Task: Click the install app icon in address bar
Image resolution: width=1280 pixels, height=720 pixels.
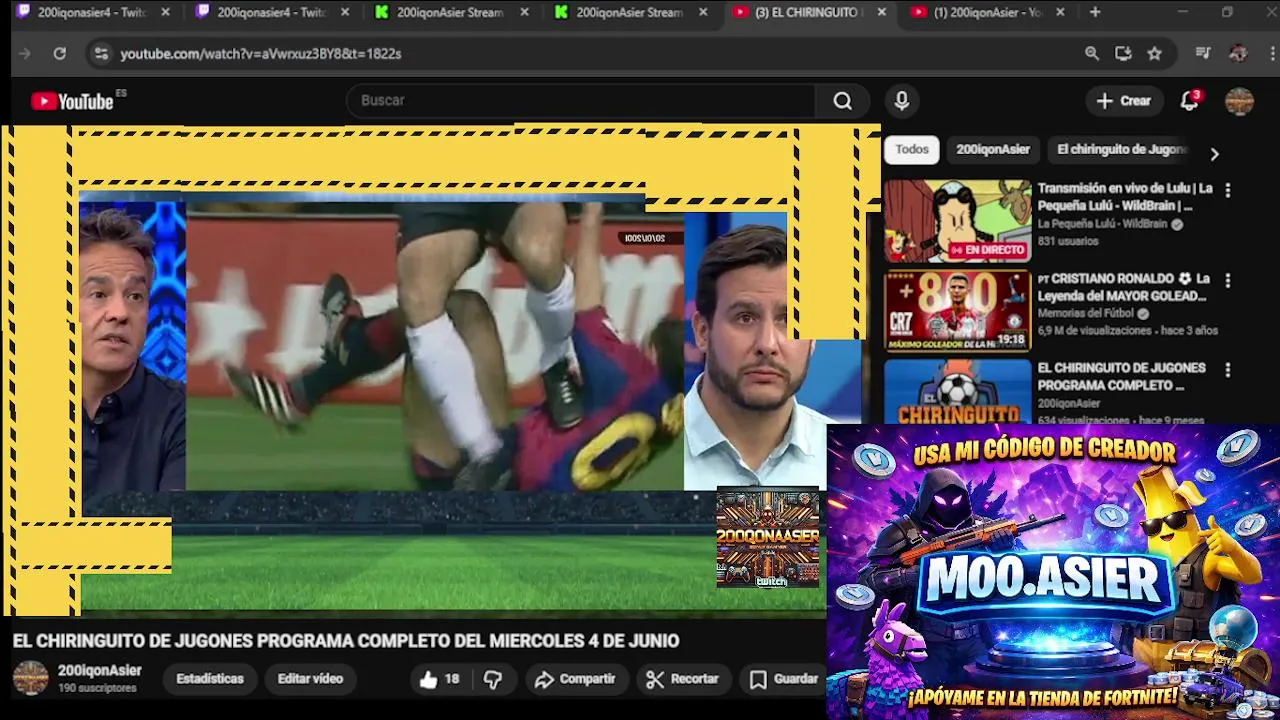Action: (1123, 54)
